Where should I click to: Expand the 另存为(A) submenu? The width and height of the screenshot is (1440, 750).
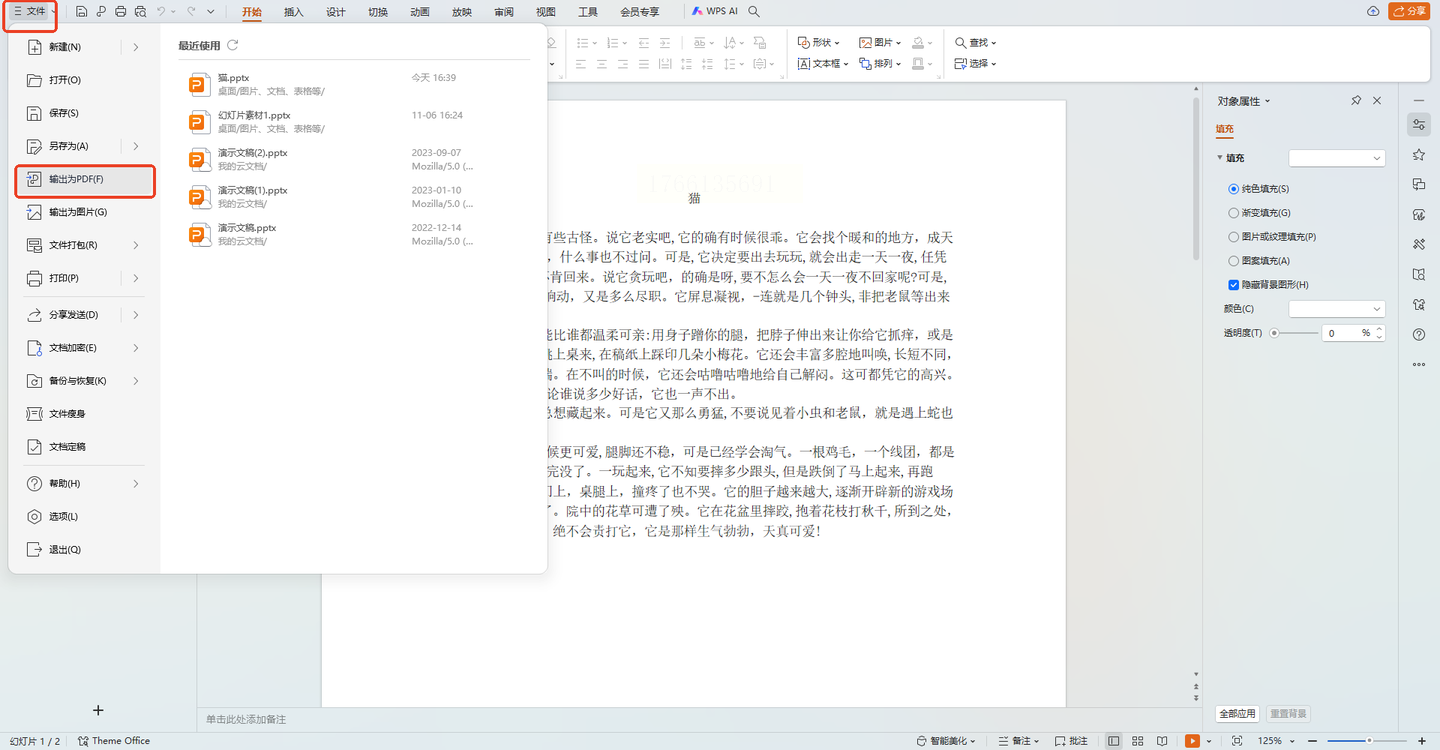(x=136, y=146)
